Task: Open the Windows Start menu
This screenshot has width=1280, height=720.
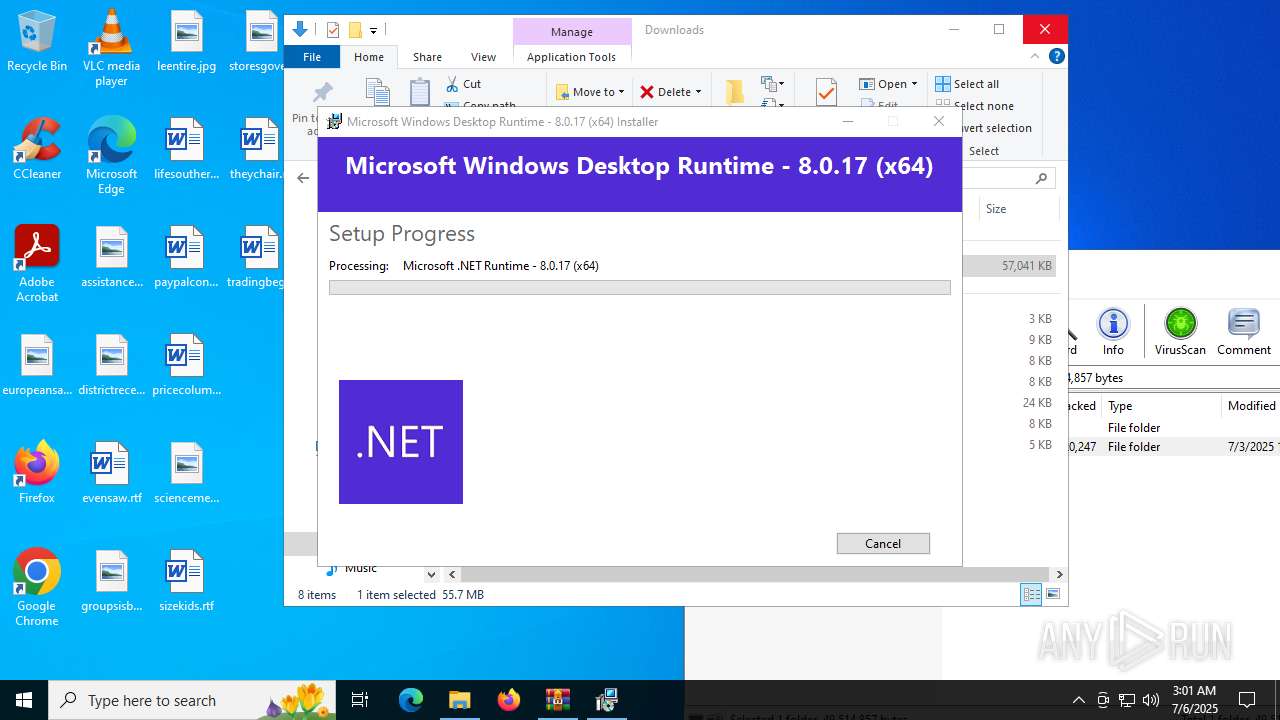Action: click(24, 700)
